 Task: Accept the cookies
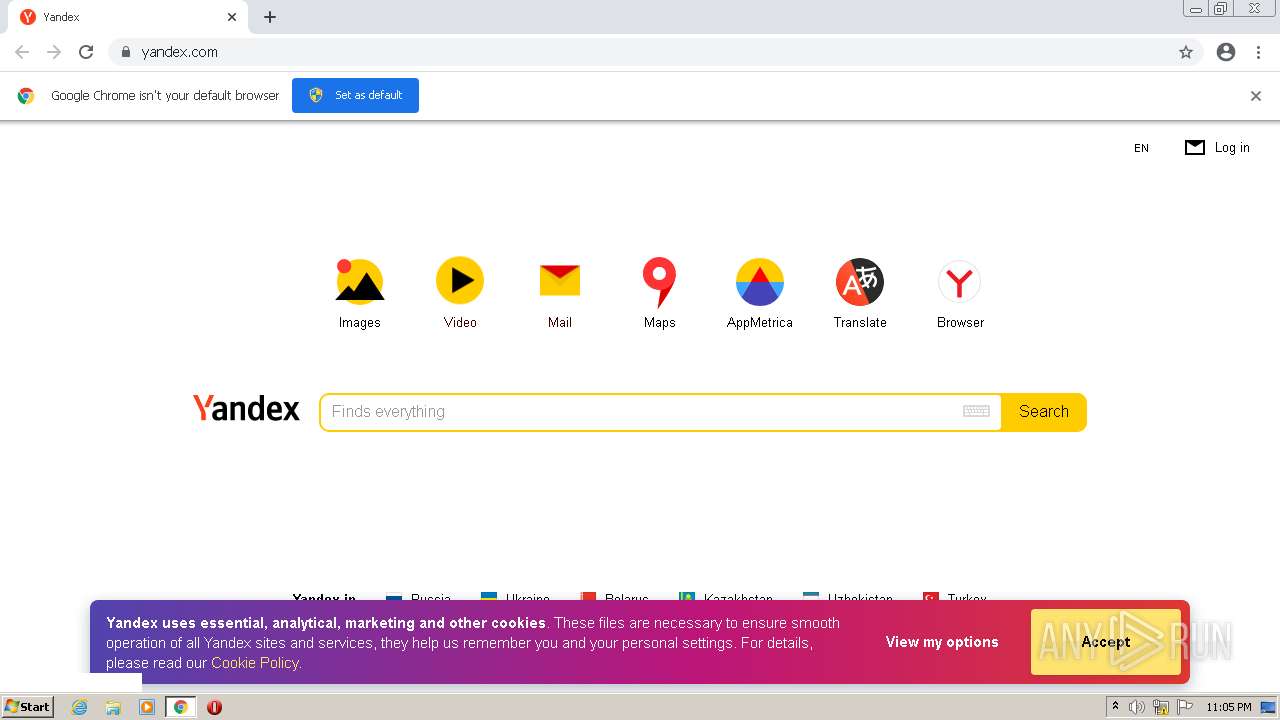[1106, 642]
